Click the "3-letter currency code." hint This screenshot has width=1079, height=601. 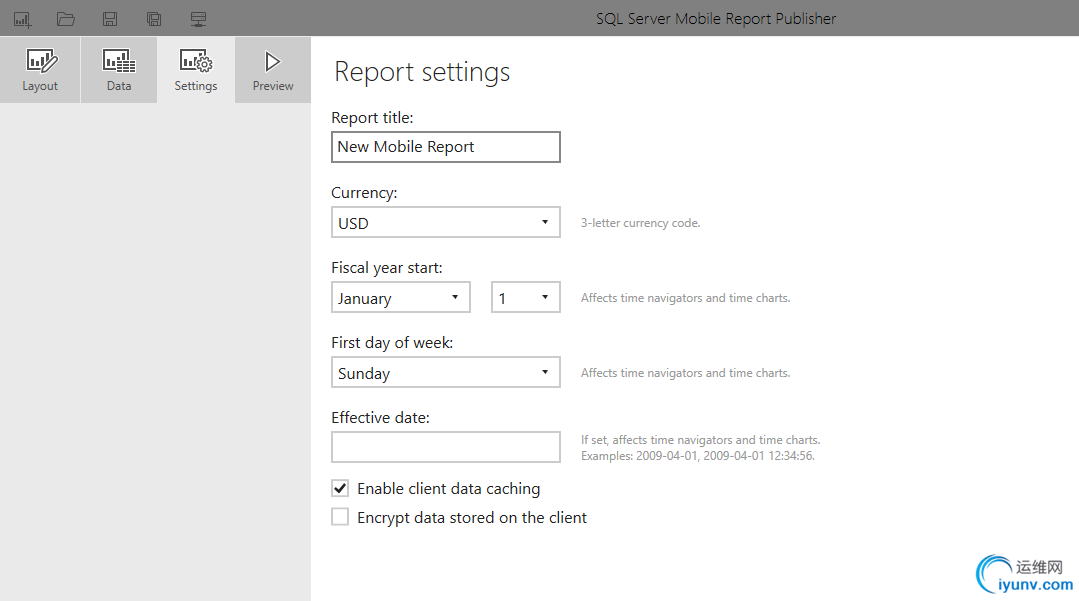[x=641, y=223]
